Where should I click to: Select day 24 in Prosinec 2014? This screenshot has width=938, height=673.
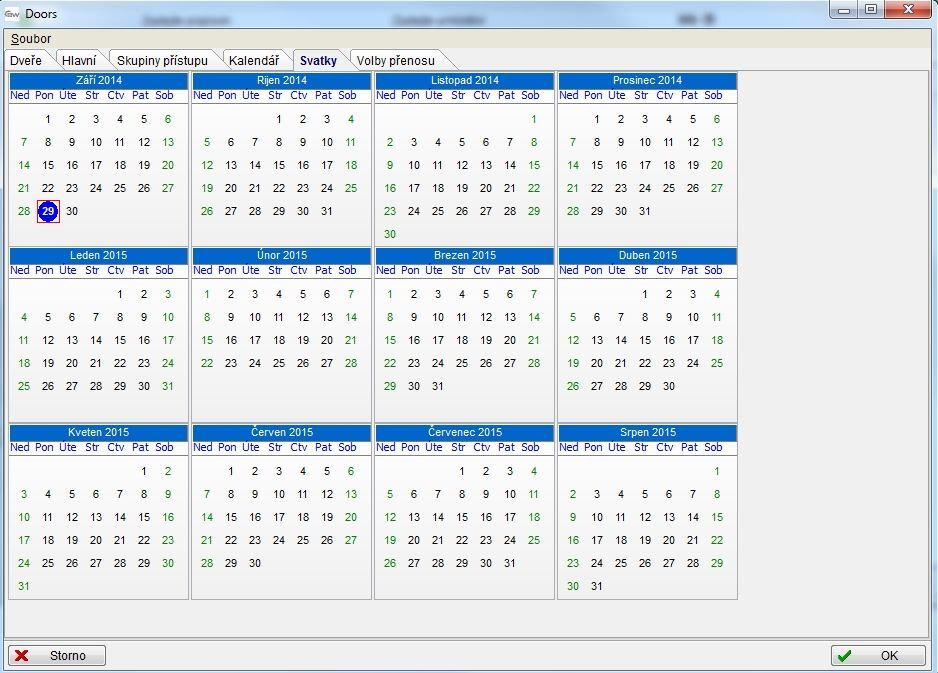(645, 188)
